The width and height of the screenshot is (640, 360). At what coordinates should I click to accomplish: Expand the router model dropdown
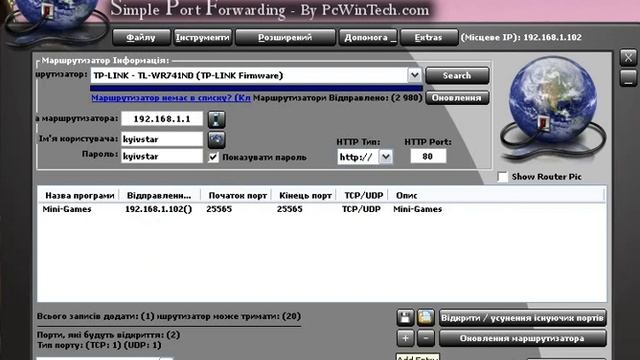tap(414, 75)
